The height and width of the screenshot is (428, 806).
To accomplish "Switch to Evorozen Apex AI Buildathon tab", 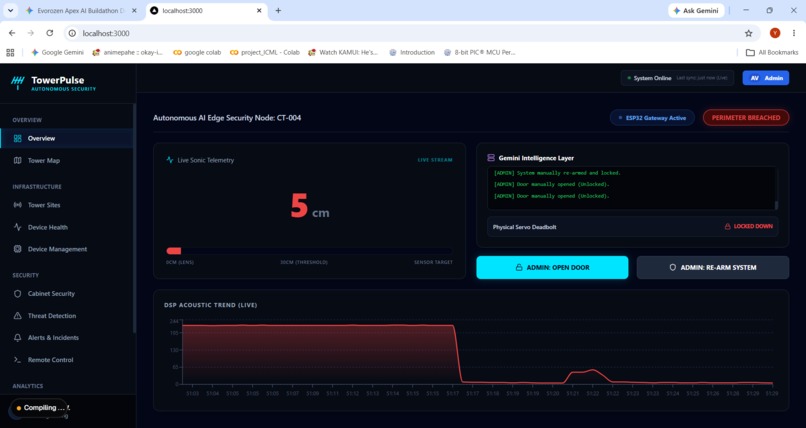I will coord(81,10).
